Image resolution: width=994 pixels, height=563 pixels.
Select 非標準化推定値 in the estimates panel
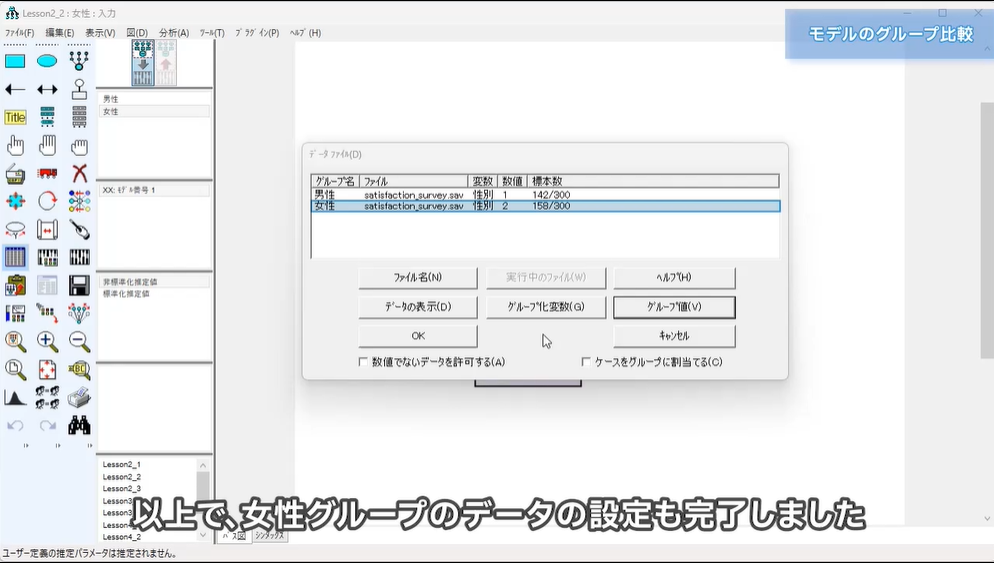coord(154,282)
